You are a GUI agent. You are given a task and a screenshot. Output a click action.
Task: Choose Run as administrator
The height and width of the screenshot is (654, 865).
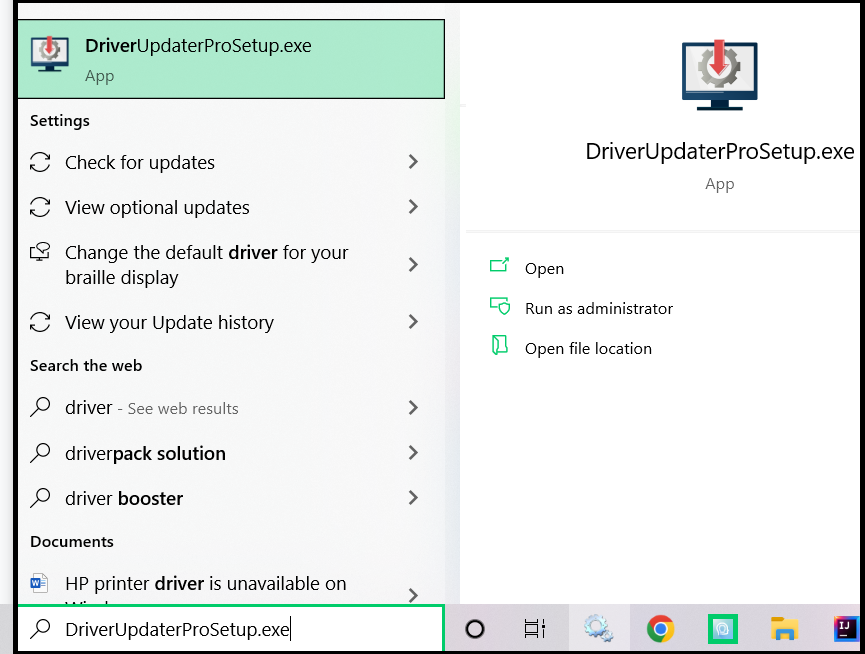click(599, 308)
